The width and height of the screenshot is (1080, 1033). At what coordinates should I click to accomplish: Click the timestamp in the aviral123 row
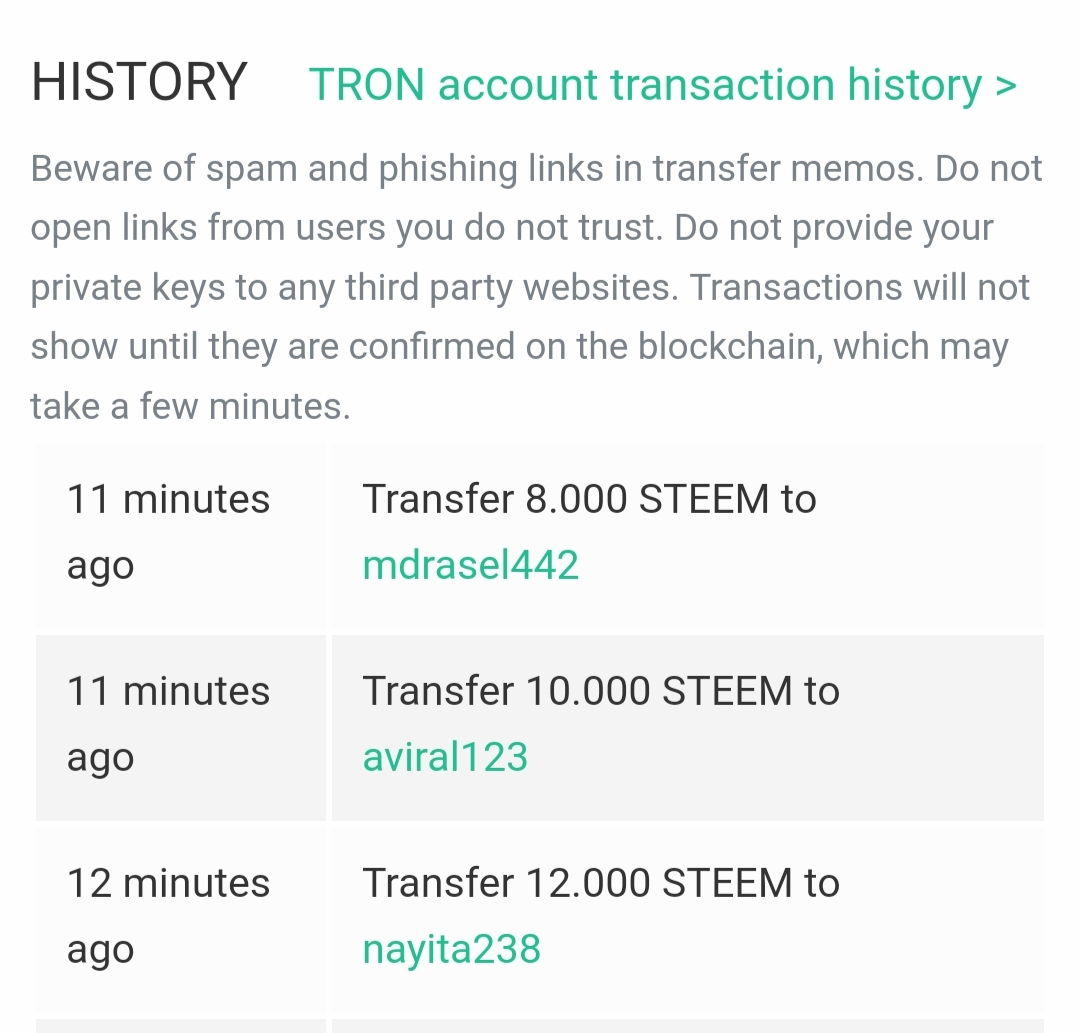click(168, 724)
